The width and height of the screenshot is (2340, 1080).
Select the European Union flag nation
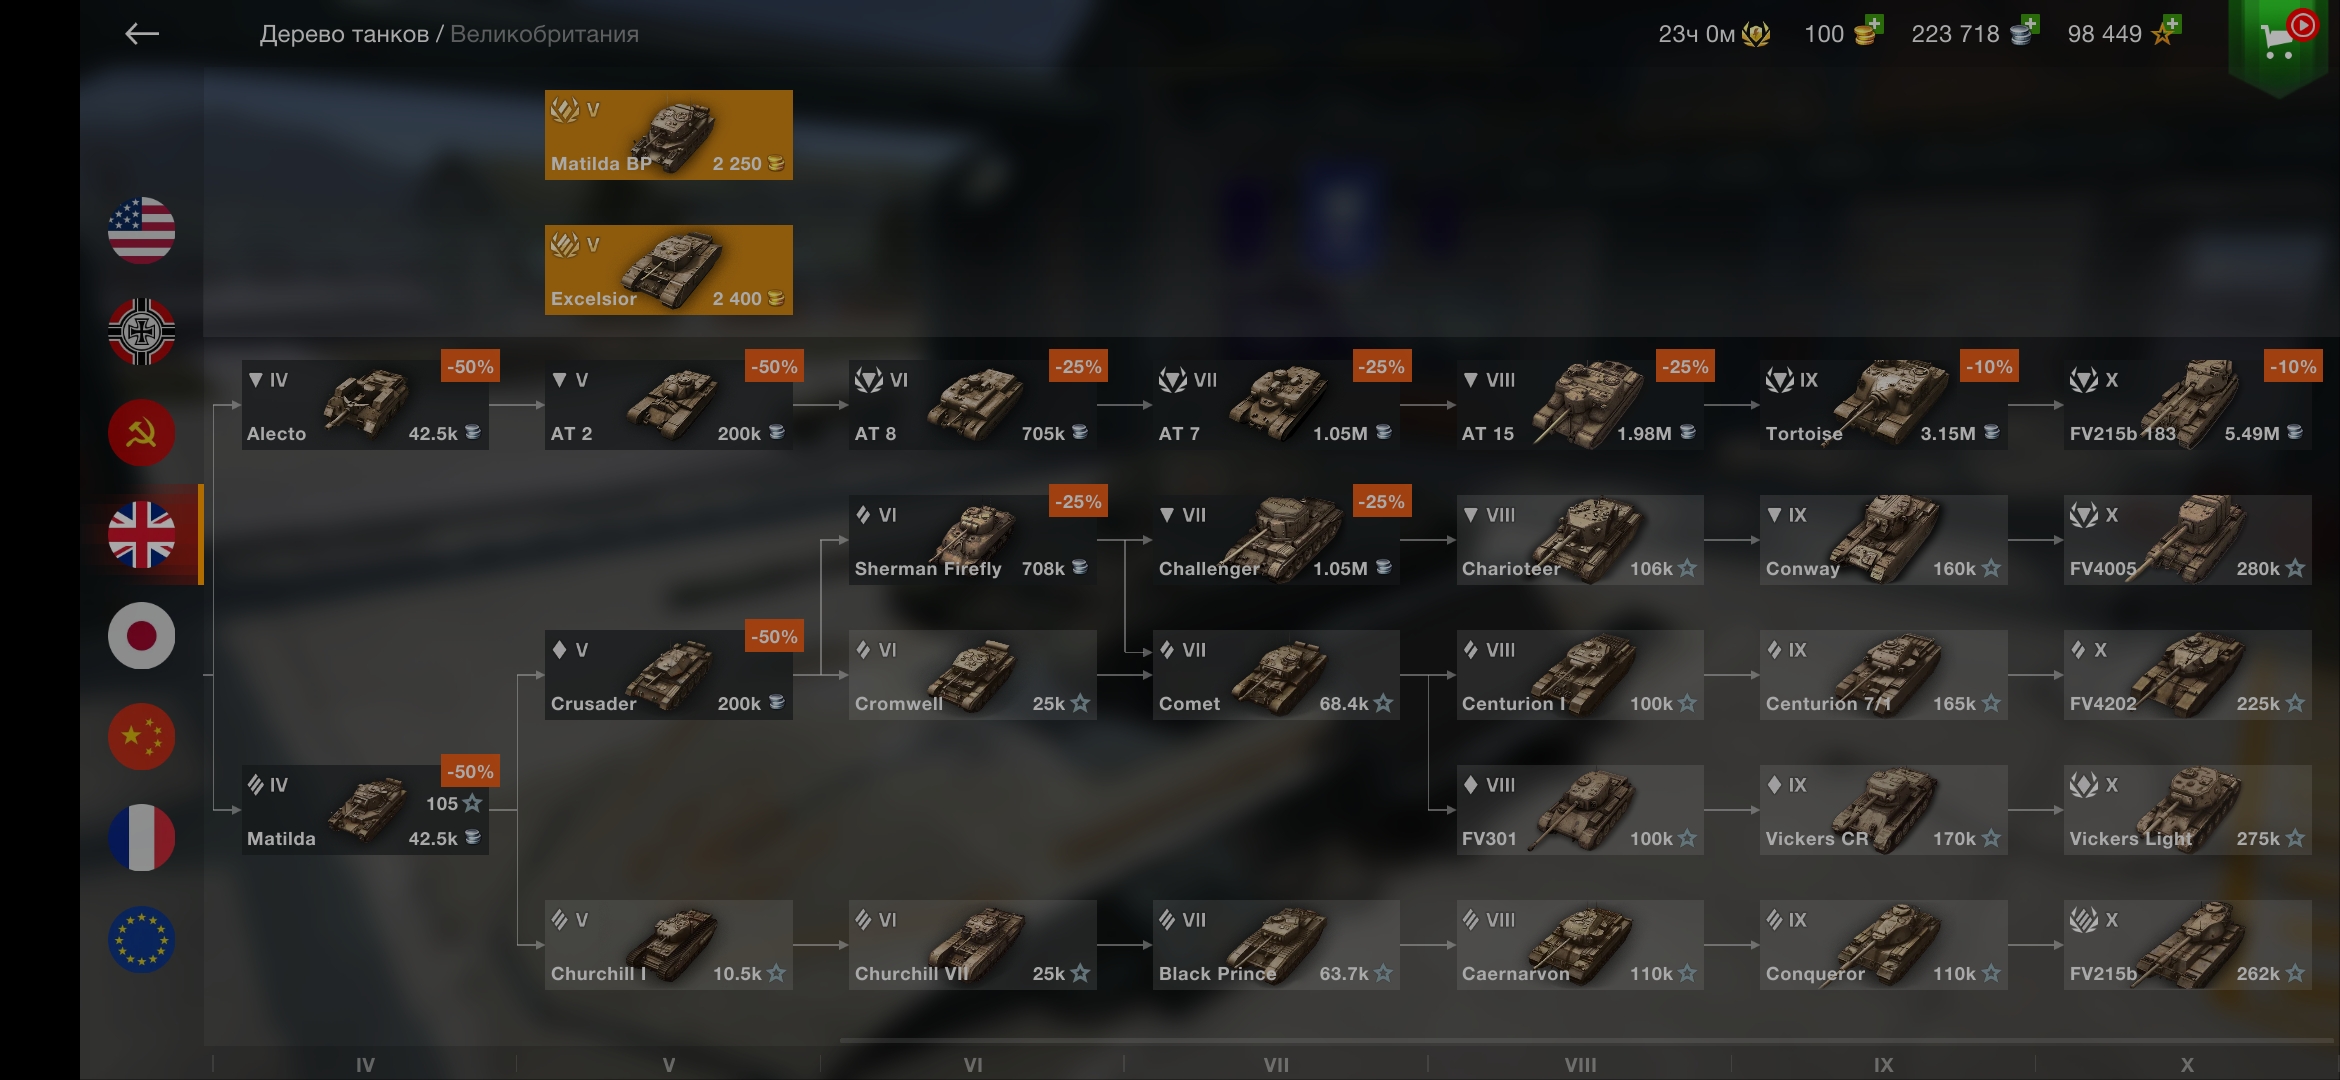click(141, 940)
